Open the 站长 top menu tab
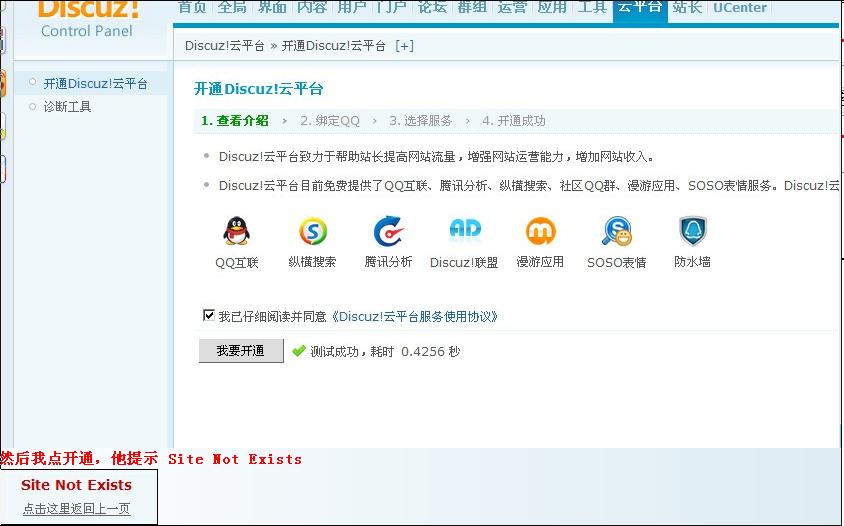This screenshot has height=526, width=844. 687,8
